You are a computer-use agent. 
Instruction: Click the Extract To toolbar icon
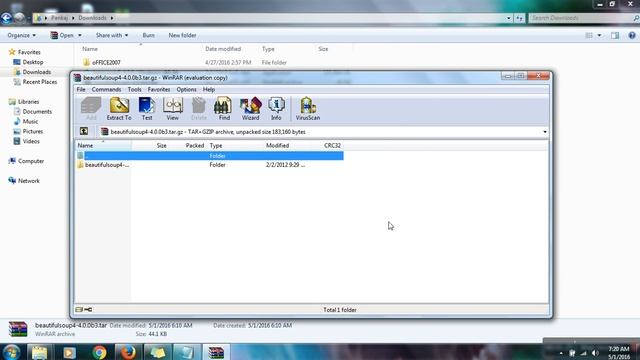119,109
